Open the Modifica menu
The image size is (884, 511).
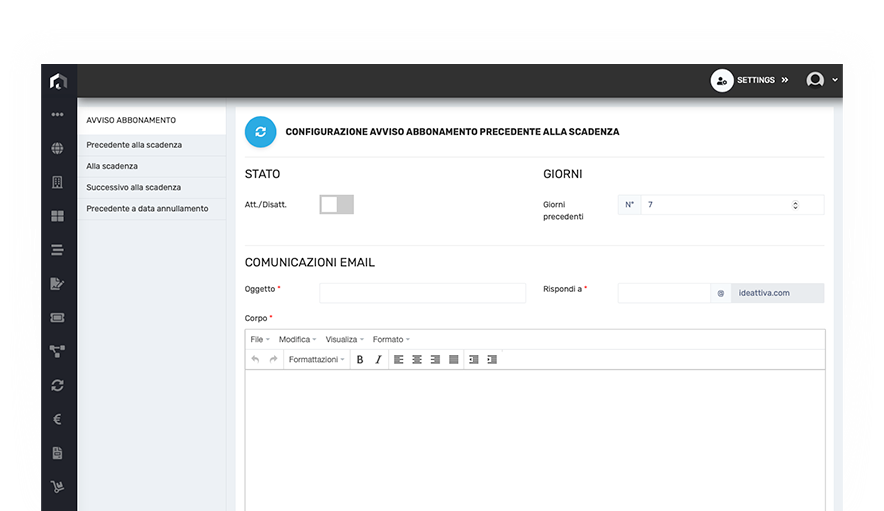click(x=297, y=340)
